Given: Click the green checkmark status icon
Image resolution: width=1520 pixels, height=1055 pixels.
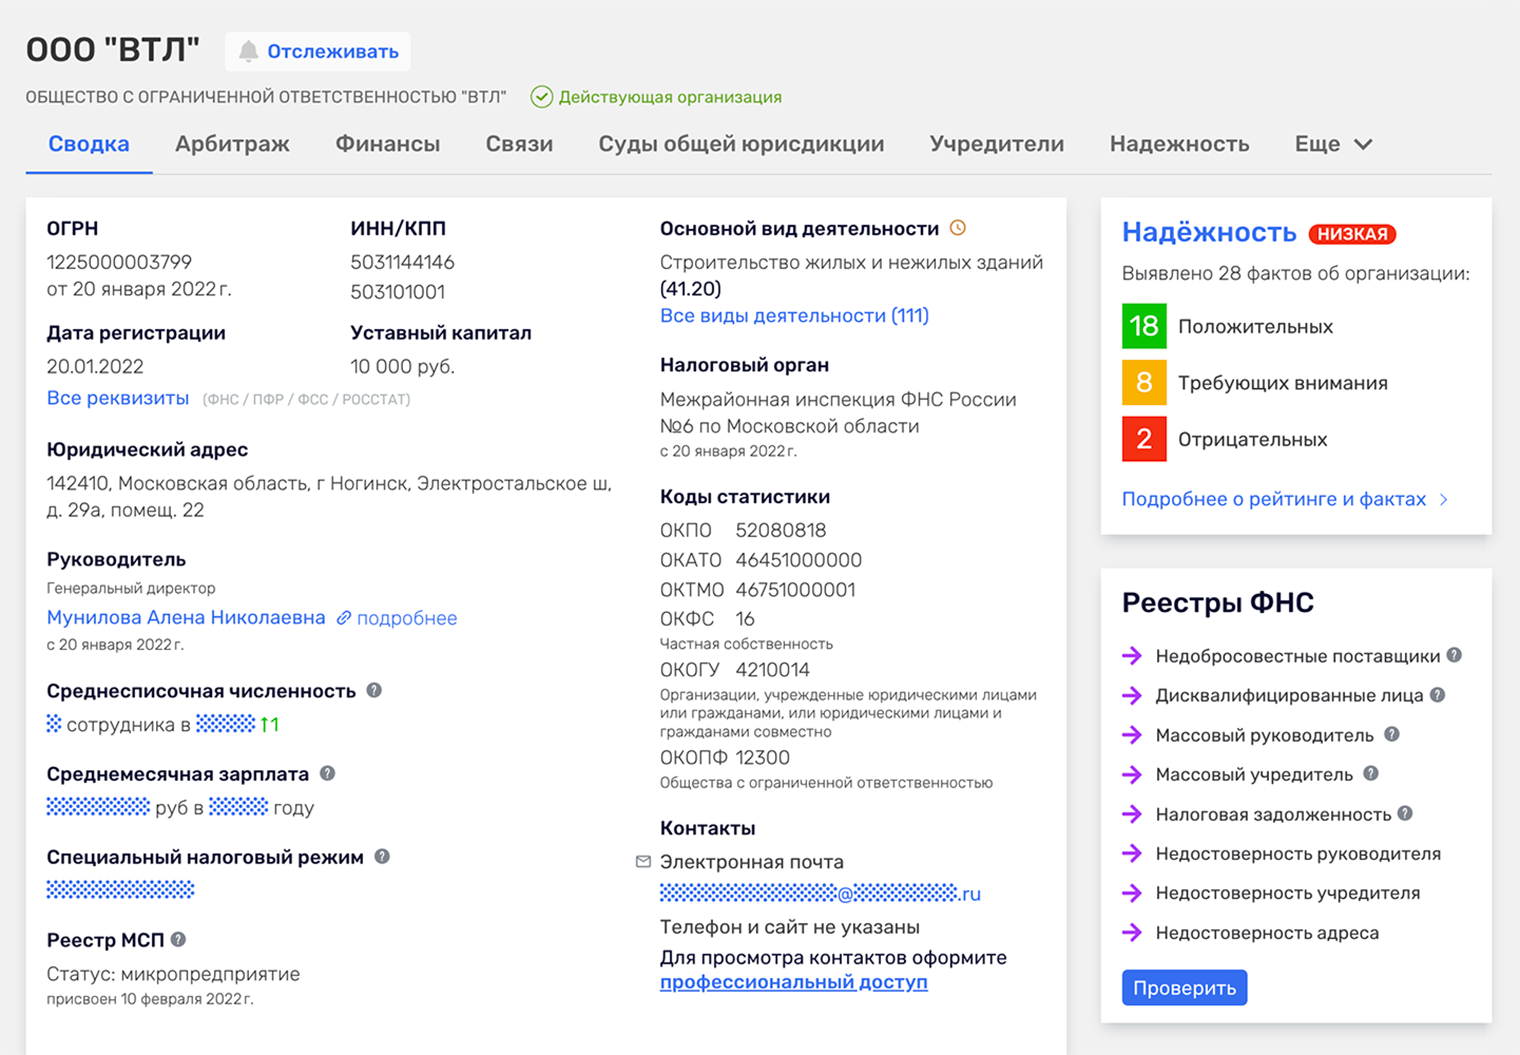Looking at the screenshot, I should [542, 97].
